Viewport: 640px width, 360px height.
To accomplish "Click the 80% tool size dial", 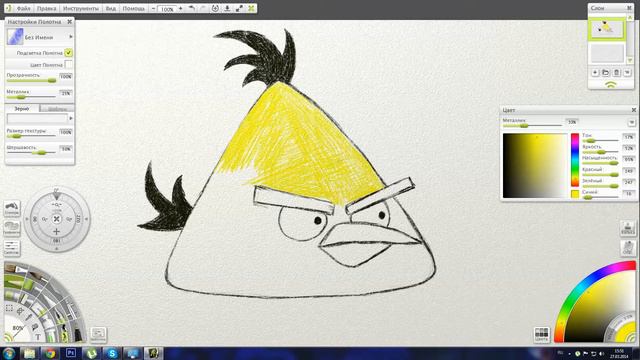I will 17,329.
